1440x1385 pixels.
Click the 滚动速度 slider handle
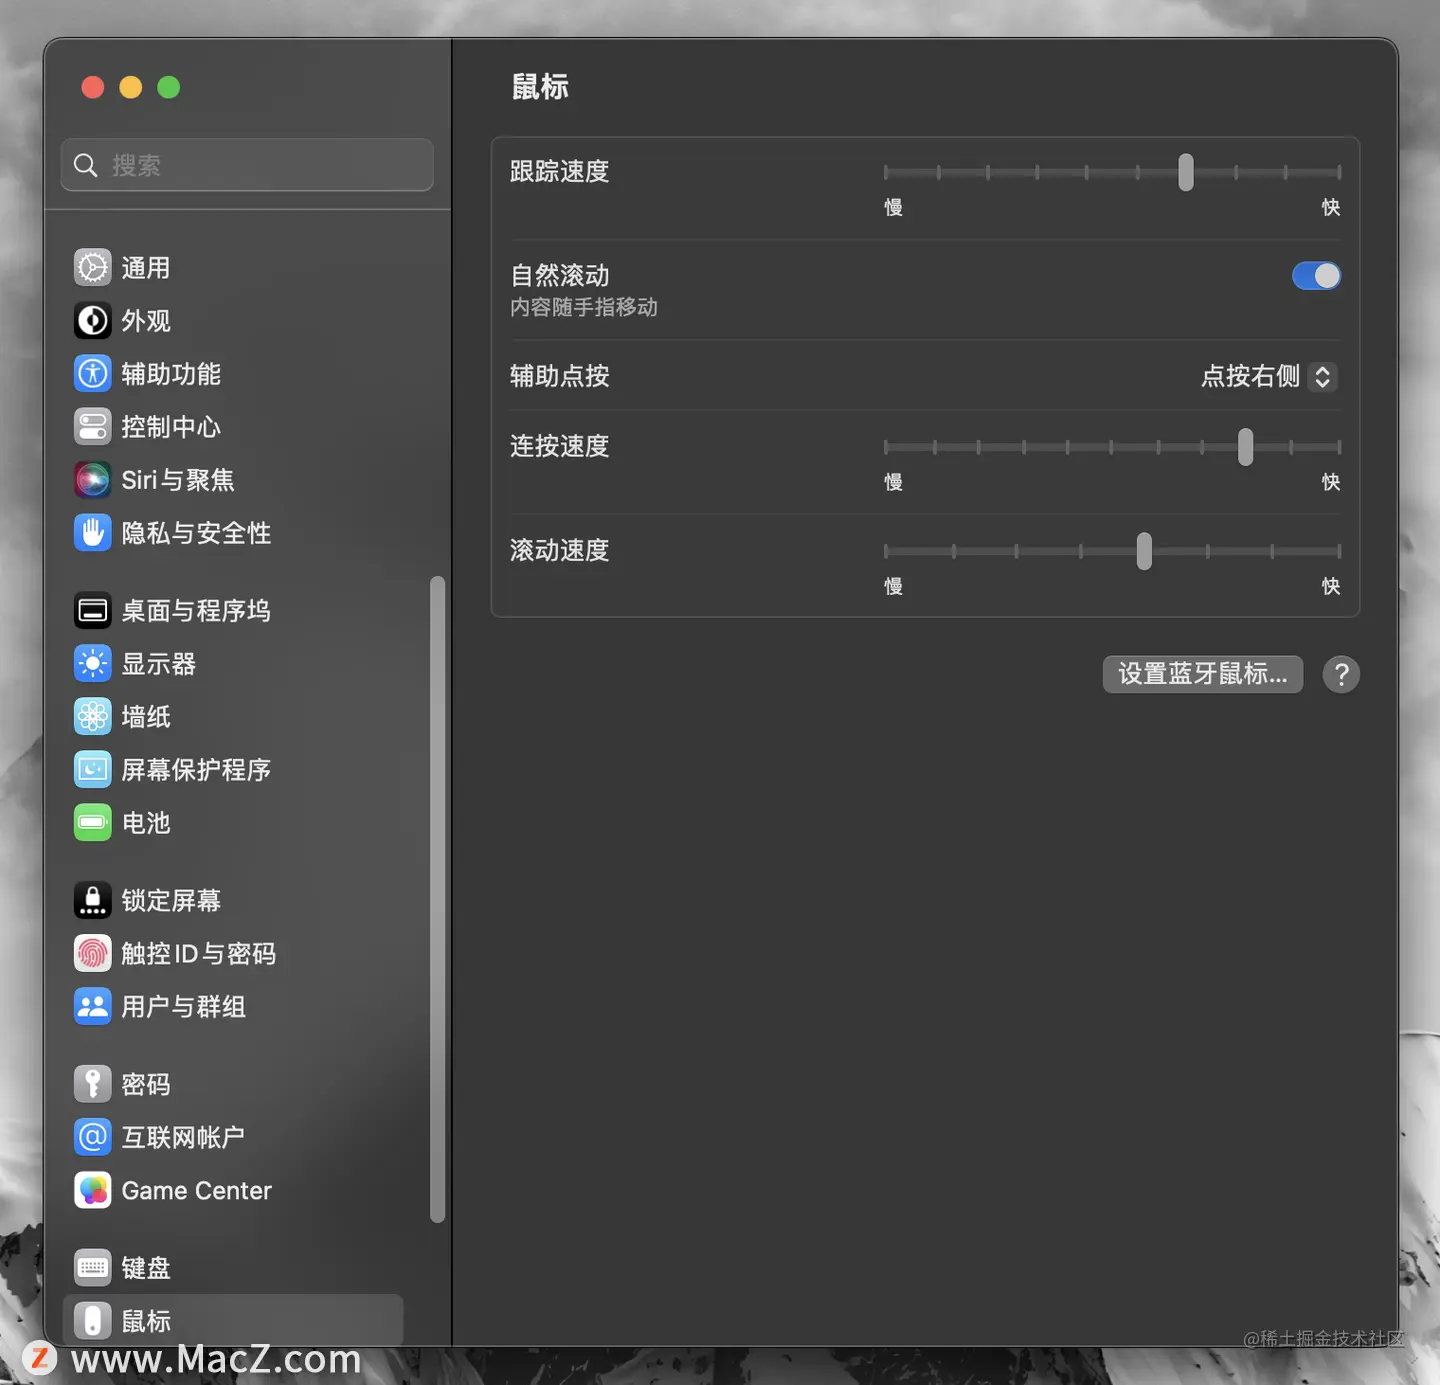[1144, 551]
